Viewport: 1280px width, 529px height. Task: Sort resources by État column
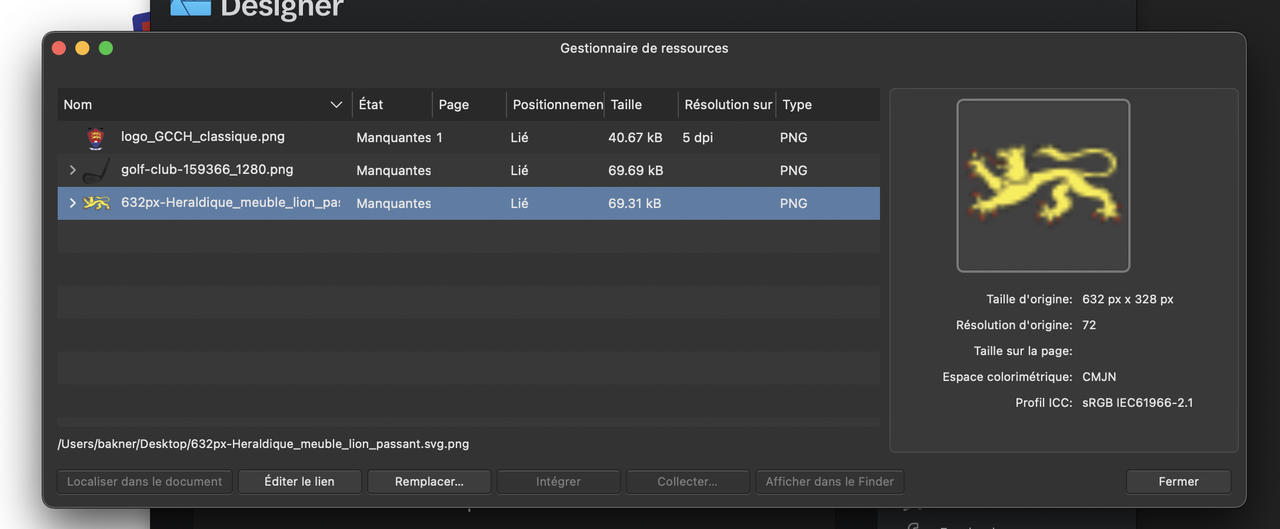point(392,104)
